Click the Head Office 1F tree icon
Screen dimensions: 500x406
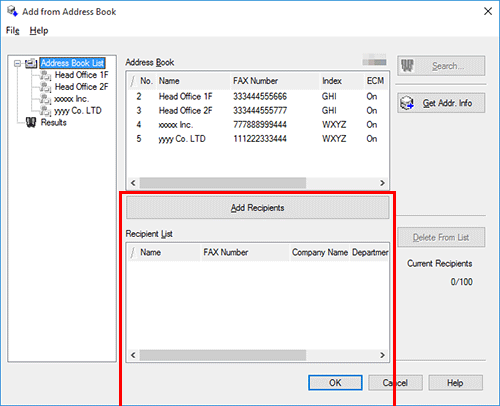tap(45, 75)
